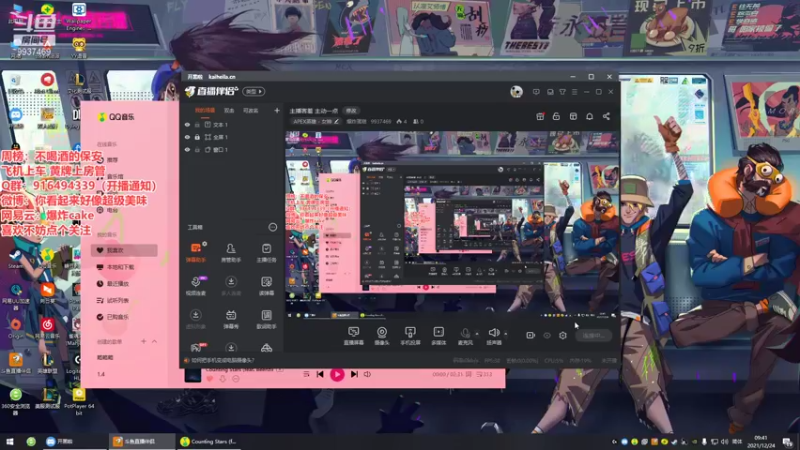Click the 修改 edit title button
This screenshot has width=800, height=450.
(351, 111)
